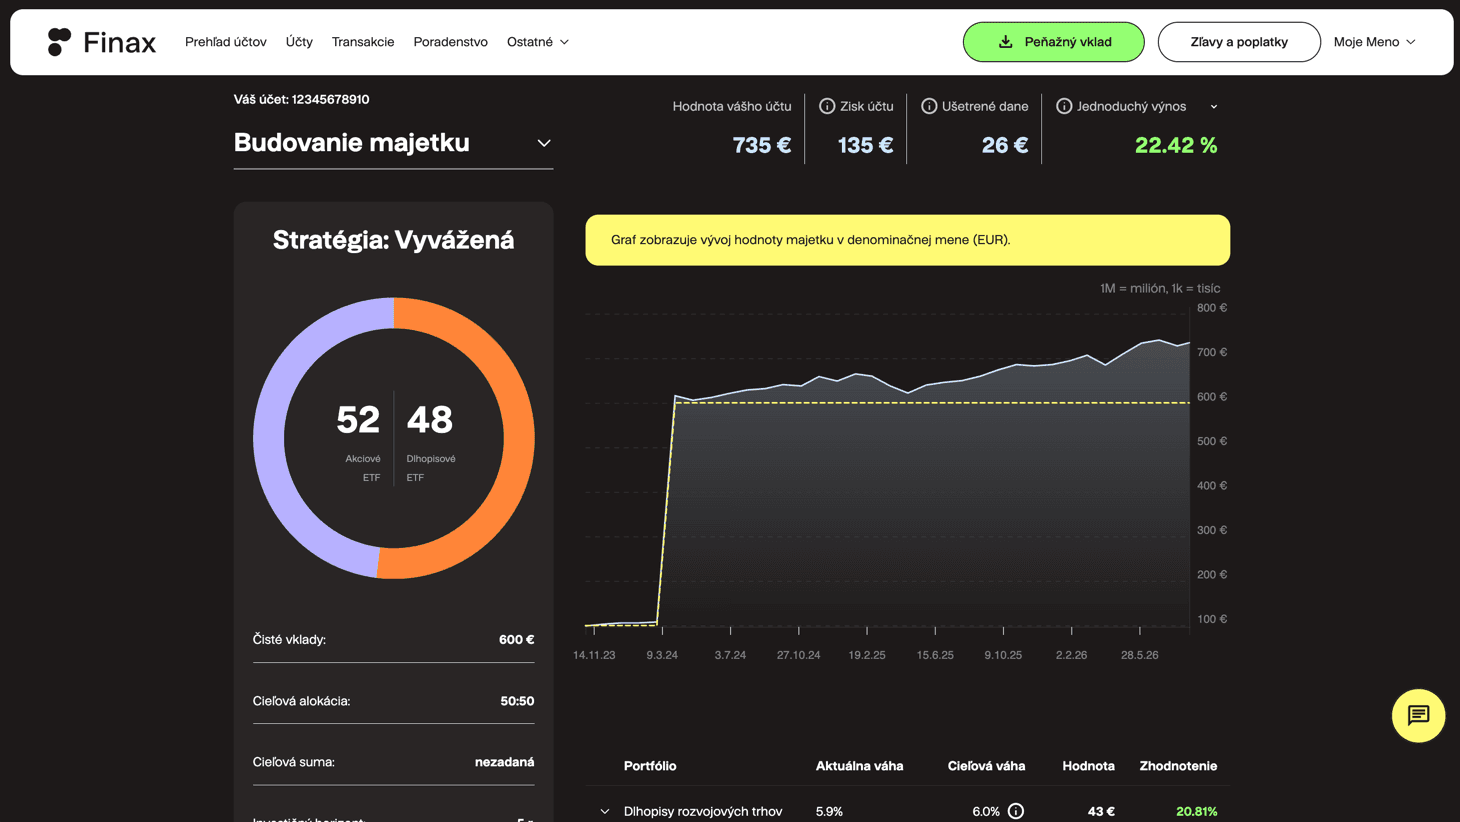Click the Cieľová alokácia 50:50 value

tap(517, 701)
